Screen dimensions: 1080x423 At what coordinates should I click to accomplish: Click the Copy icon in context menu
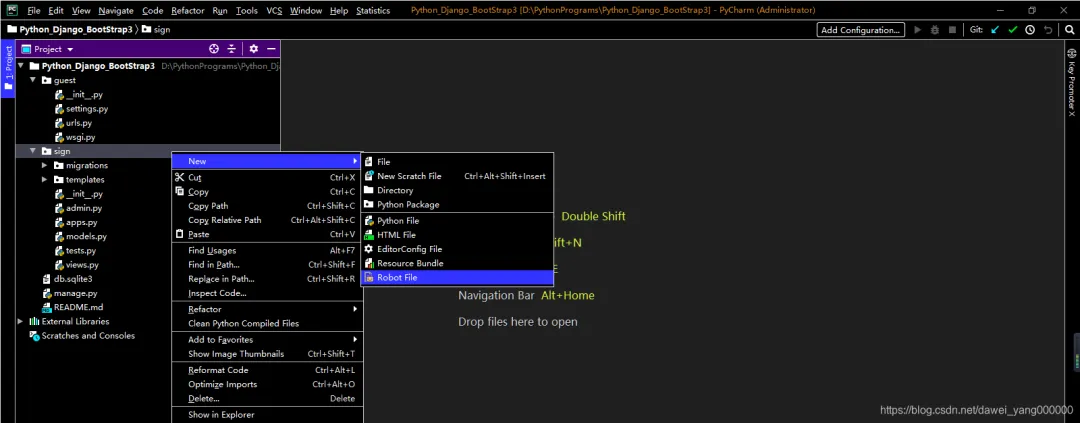pos(180,192)
